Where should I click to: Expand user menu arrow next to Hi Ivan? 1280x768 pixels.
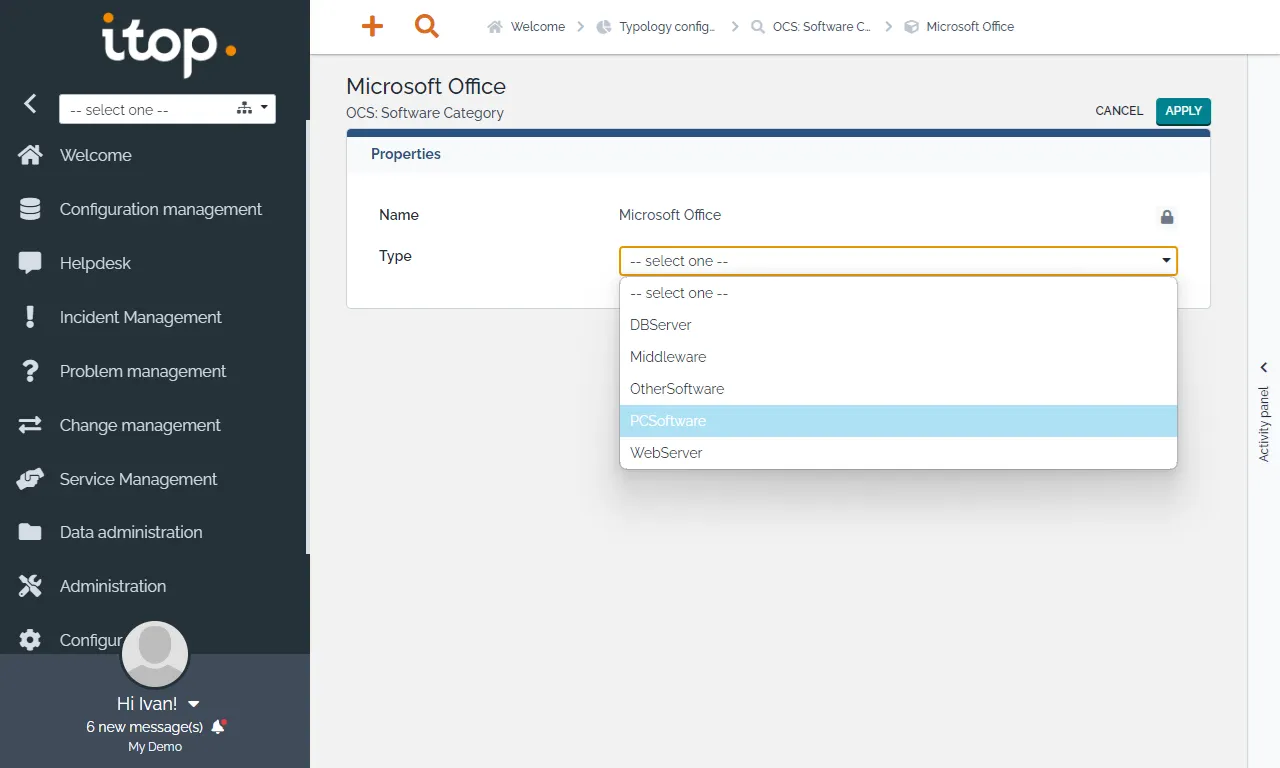[194, 704]
